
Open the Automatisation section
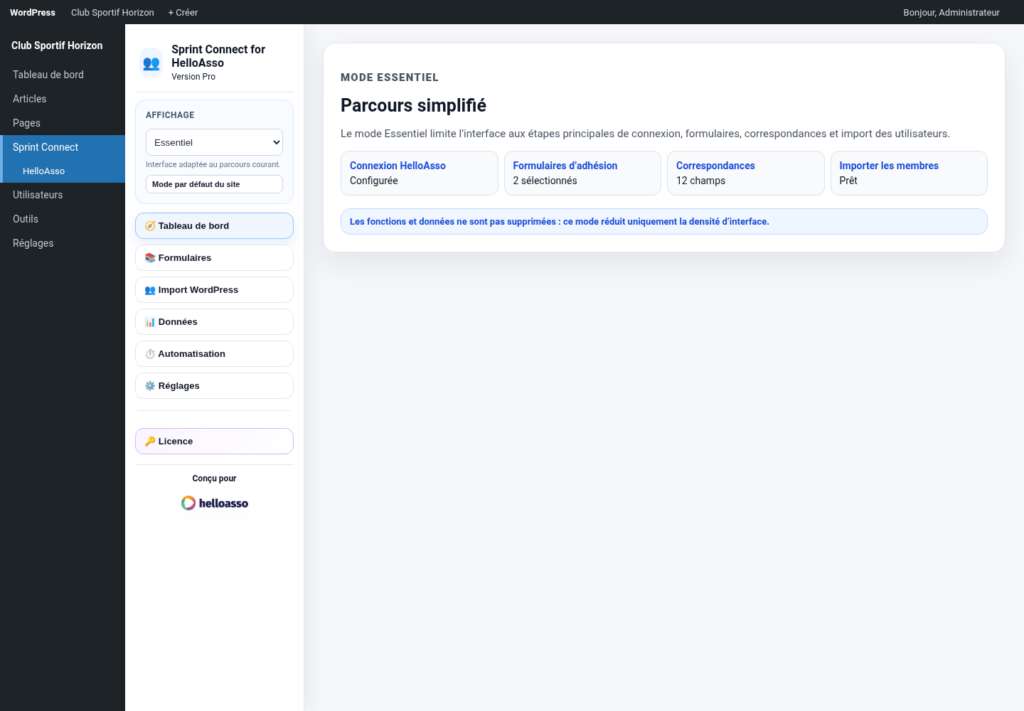tap(214, 354)
